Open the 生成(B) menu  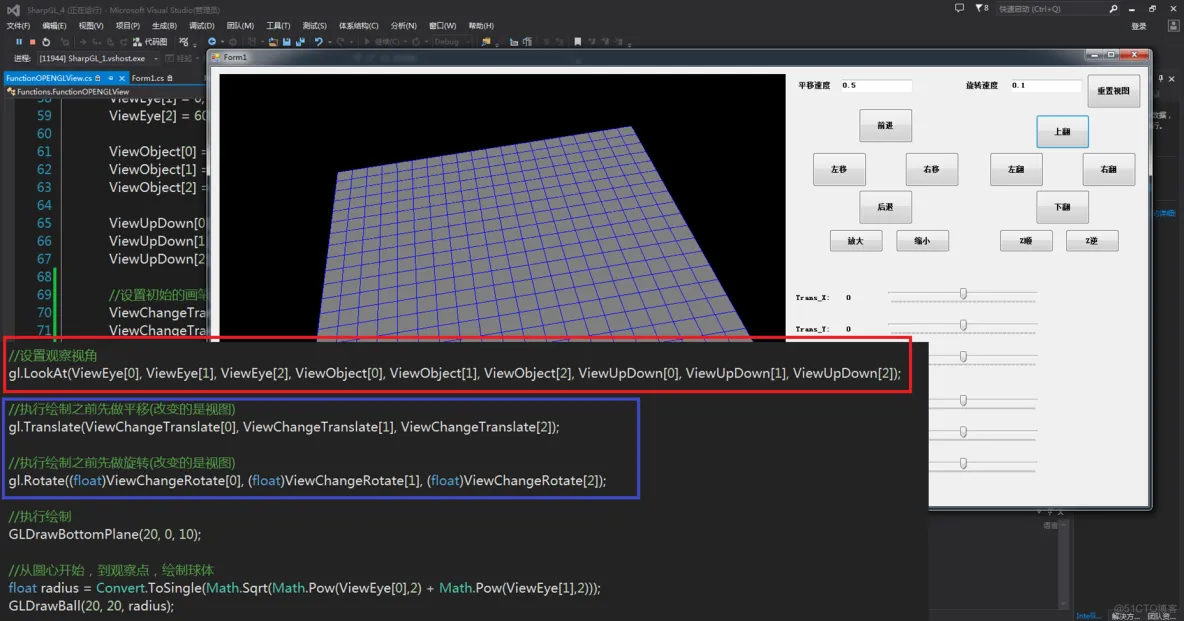pos(164,26)
